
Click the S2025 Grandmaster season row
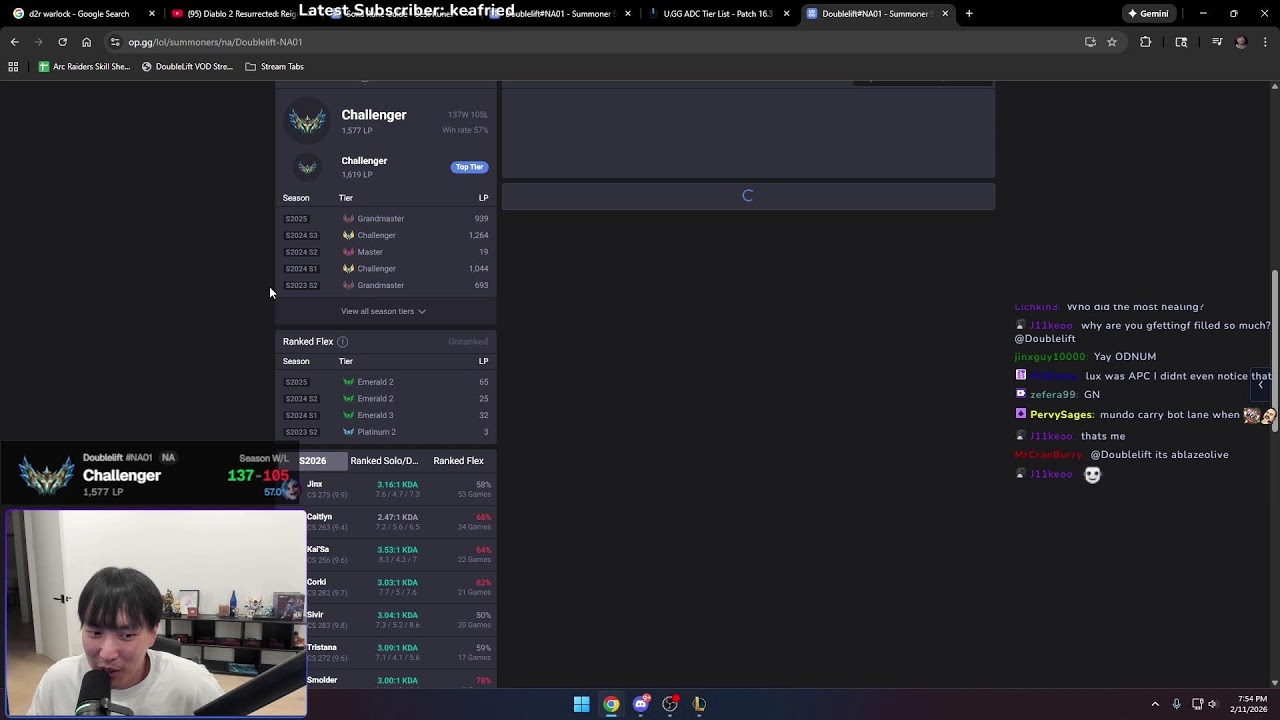tap(386, 219)
